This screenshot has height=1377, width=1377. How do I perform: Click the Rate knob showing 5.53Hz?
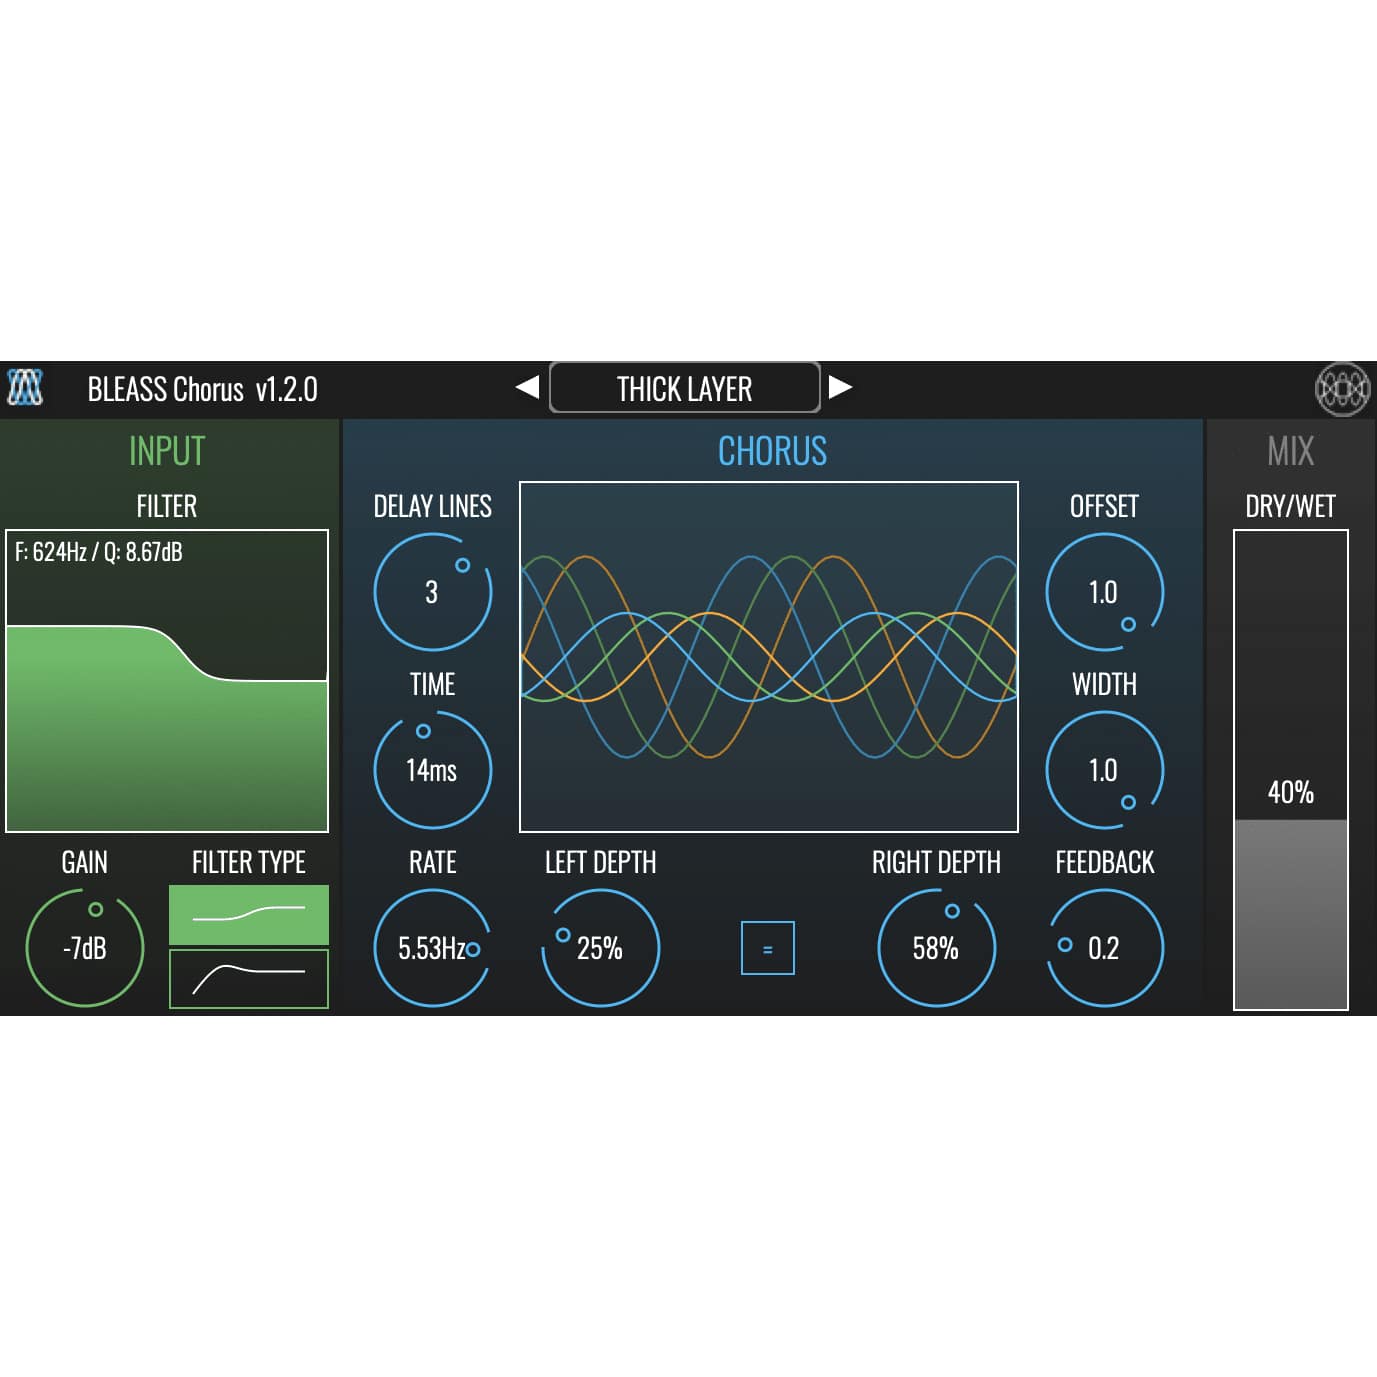tap(432, 948)
